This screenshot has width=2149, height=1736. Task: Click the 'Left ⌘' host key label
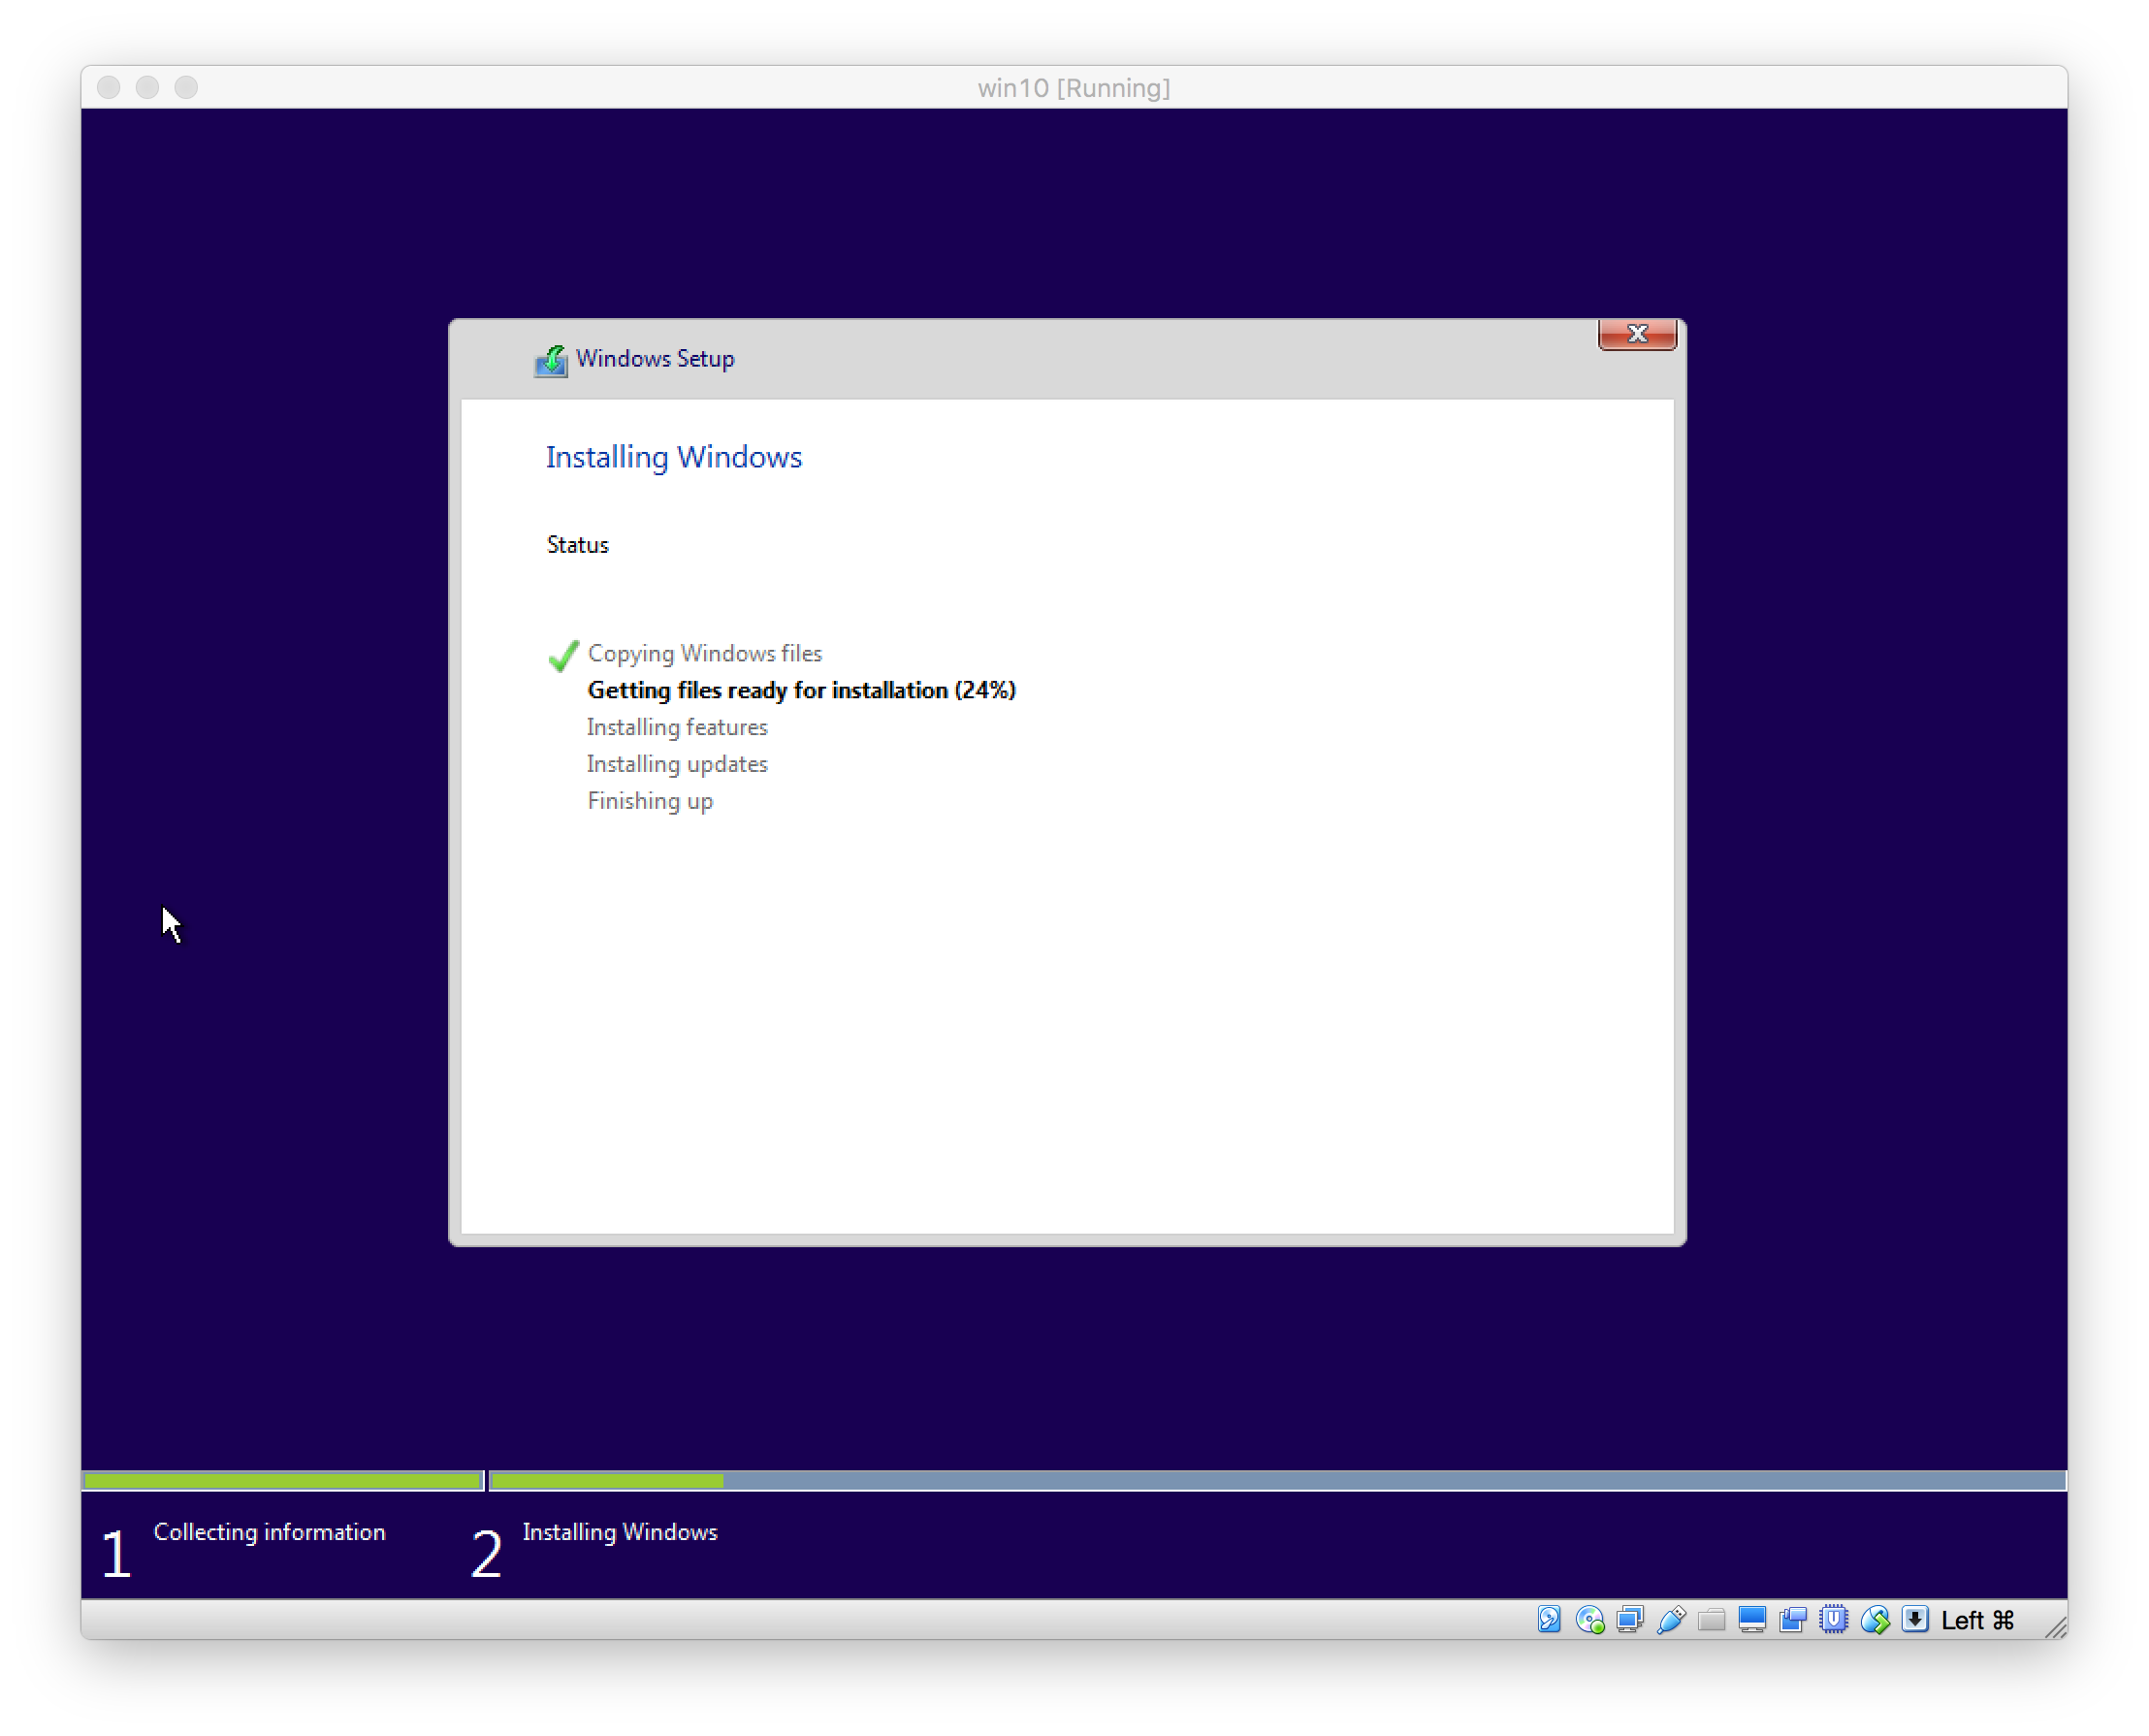pyautogui.click(x=1978, y=1621)
